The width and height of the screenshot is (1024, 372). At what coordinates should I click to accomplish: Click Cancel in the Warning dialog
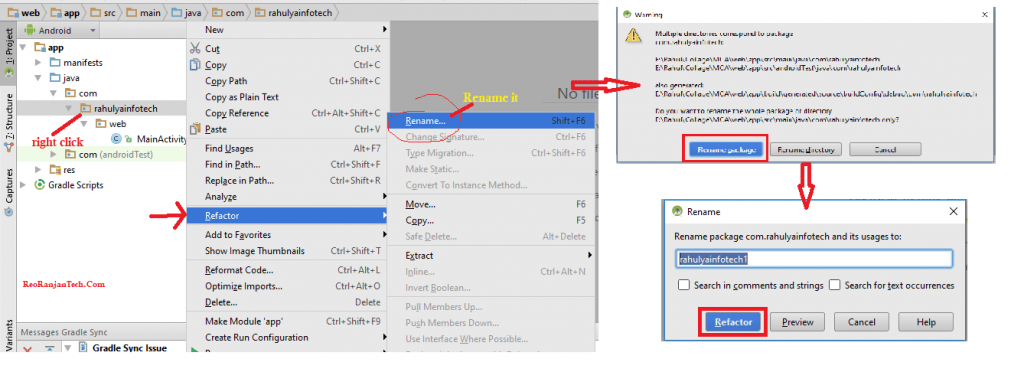tap(885, 149)
